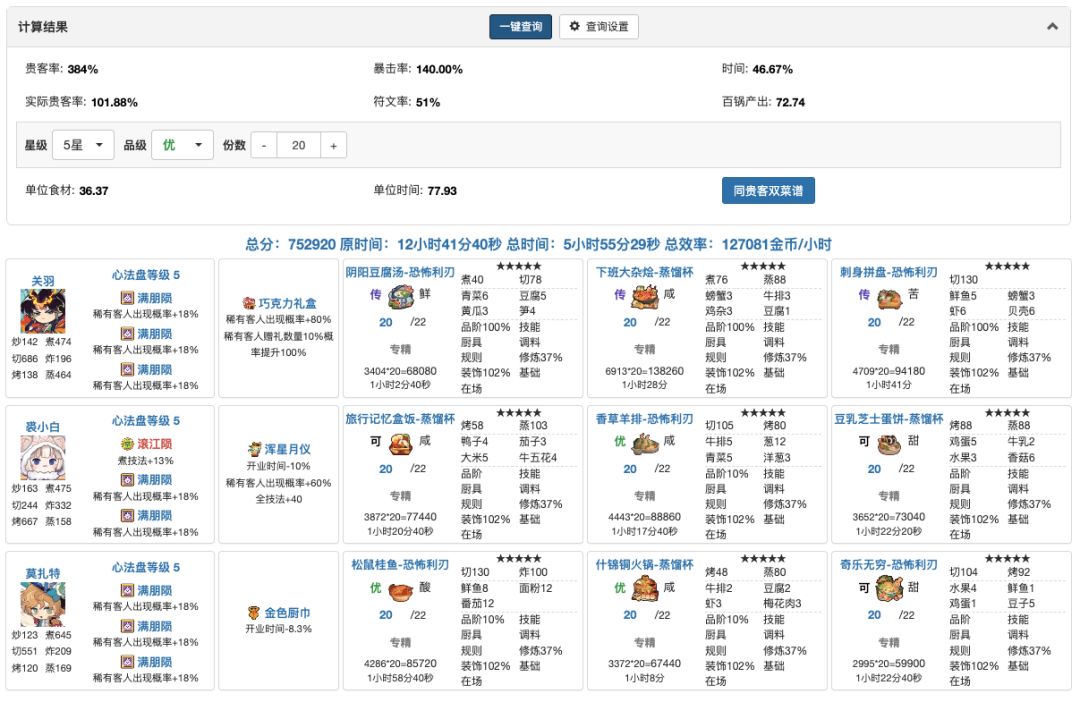This screenshot has width=1080, height=702.
Task: Open recipe link 刺身拼盘-恐怖利刃
Action: click(x=889, y=272)
